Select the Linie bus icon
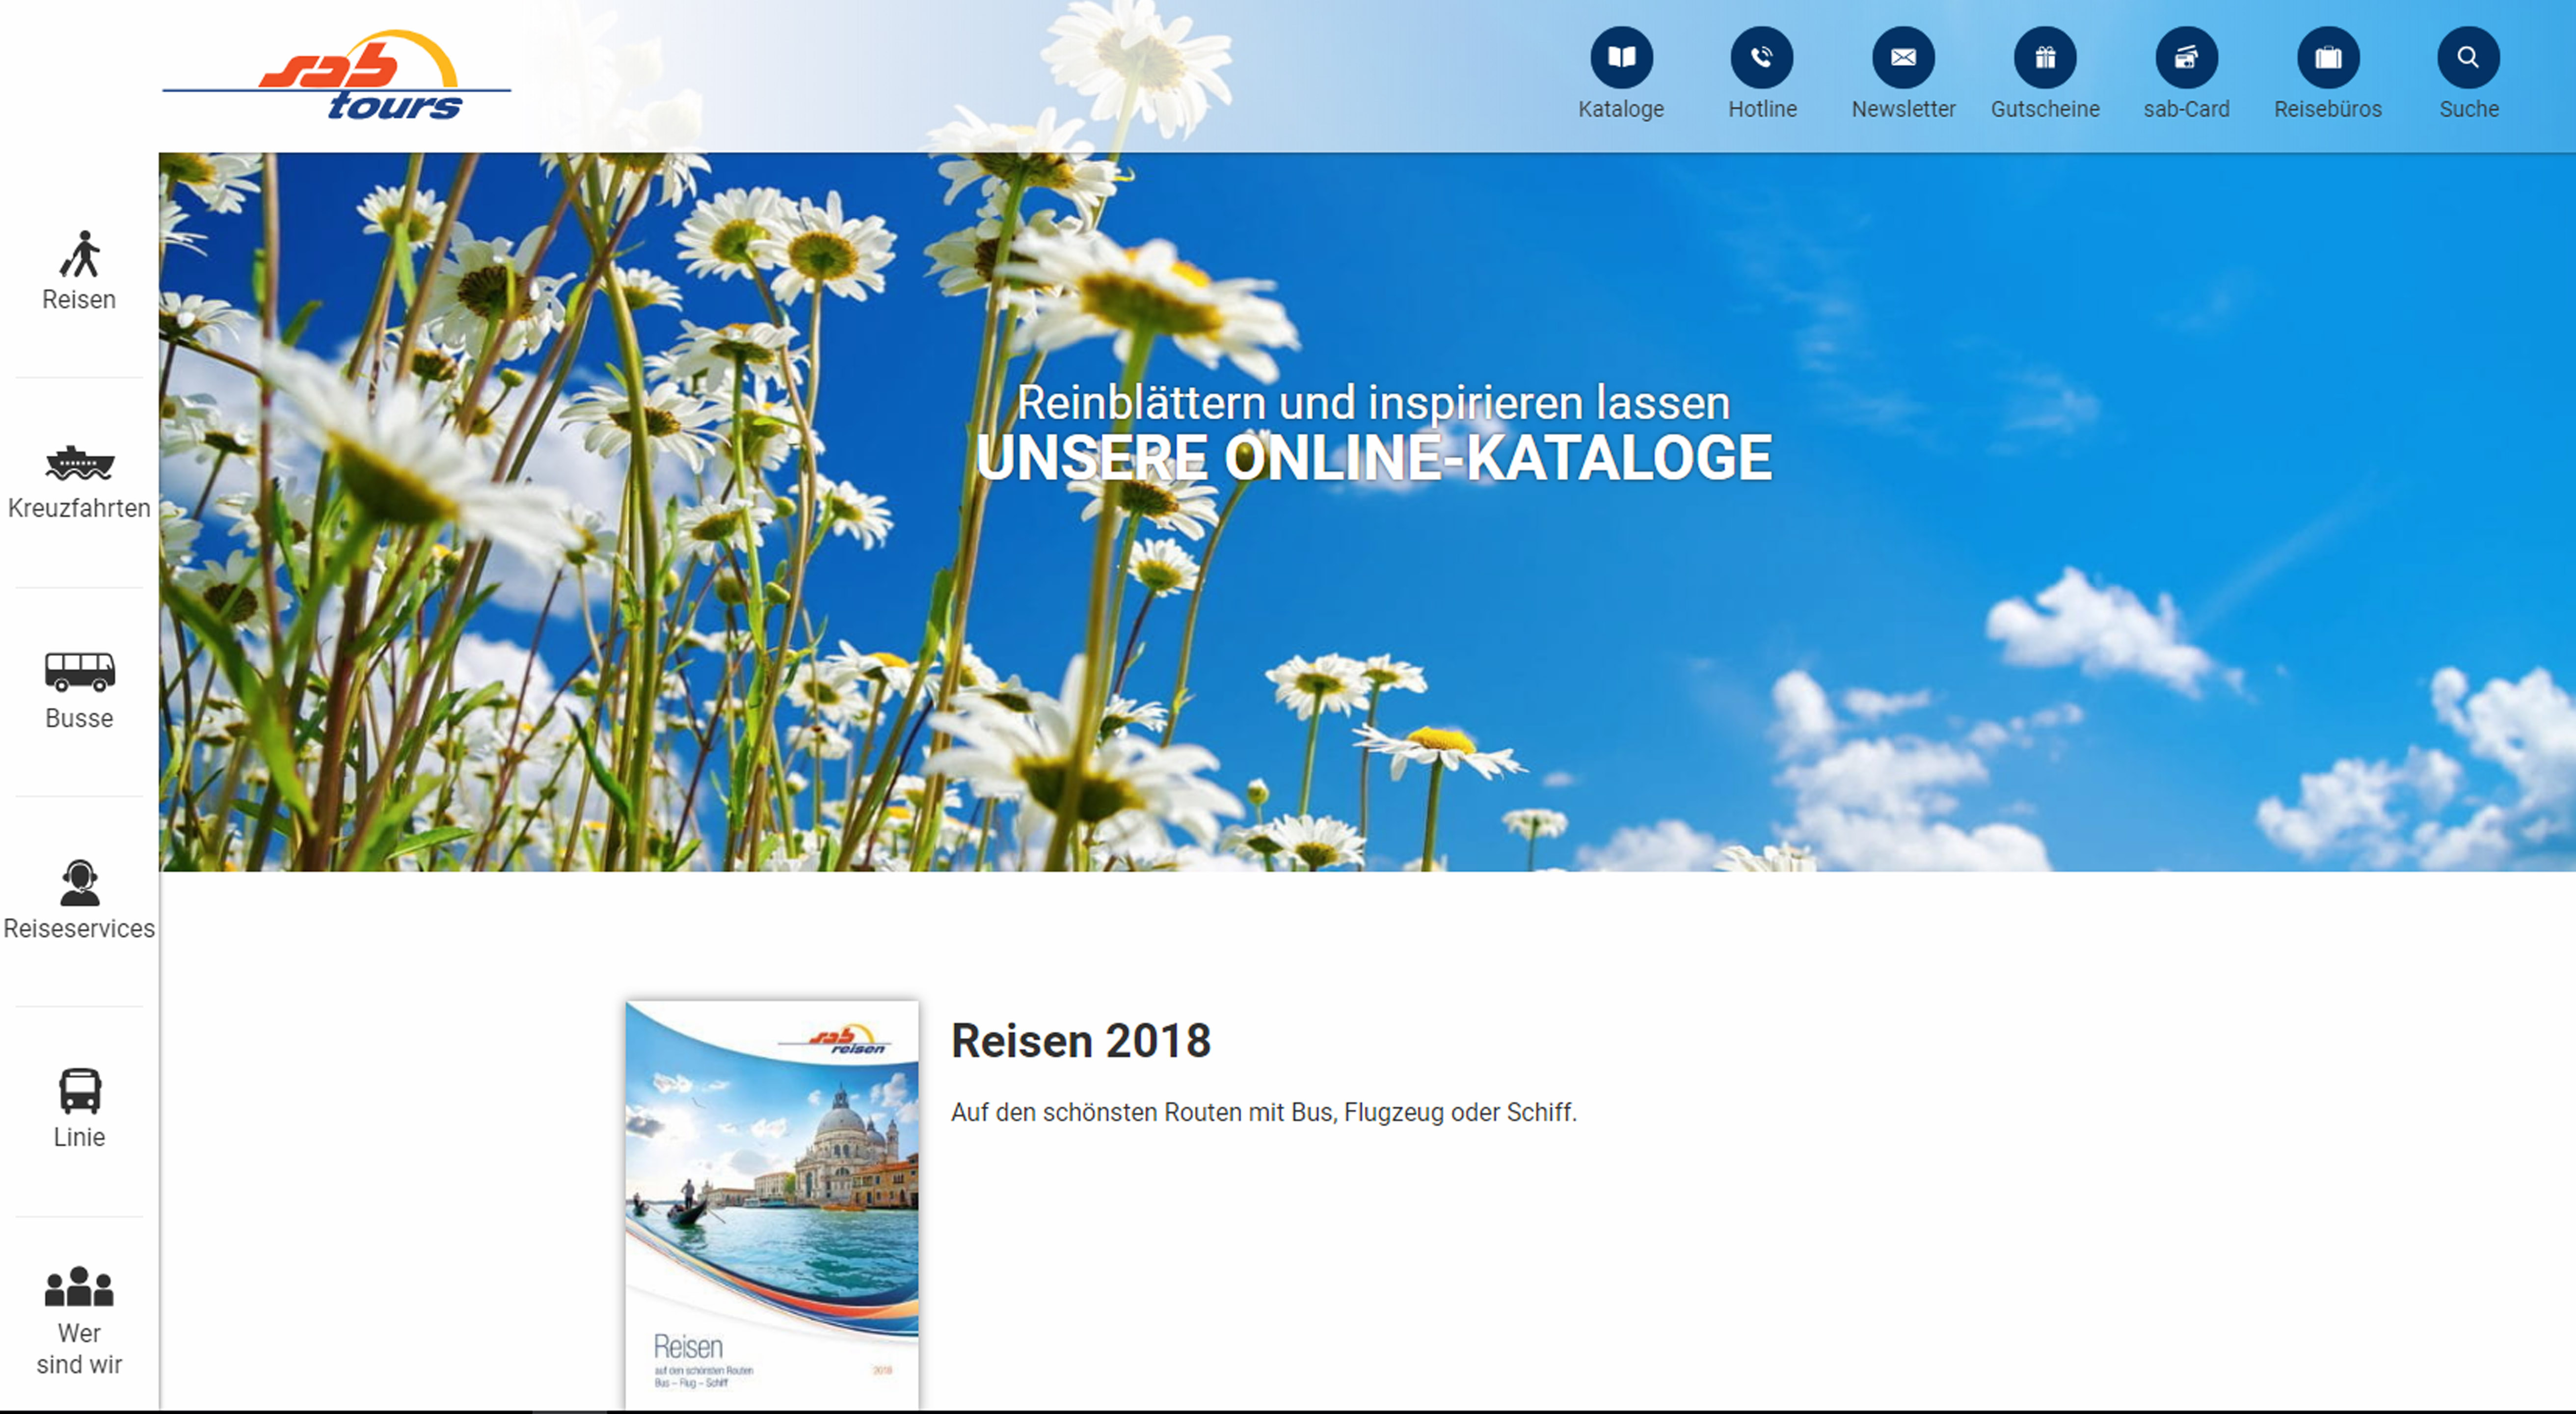Image resolution: width=2576 pixels, height=1414 pixels. pyautogui.click(x=79, y=1091)
